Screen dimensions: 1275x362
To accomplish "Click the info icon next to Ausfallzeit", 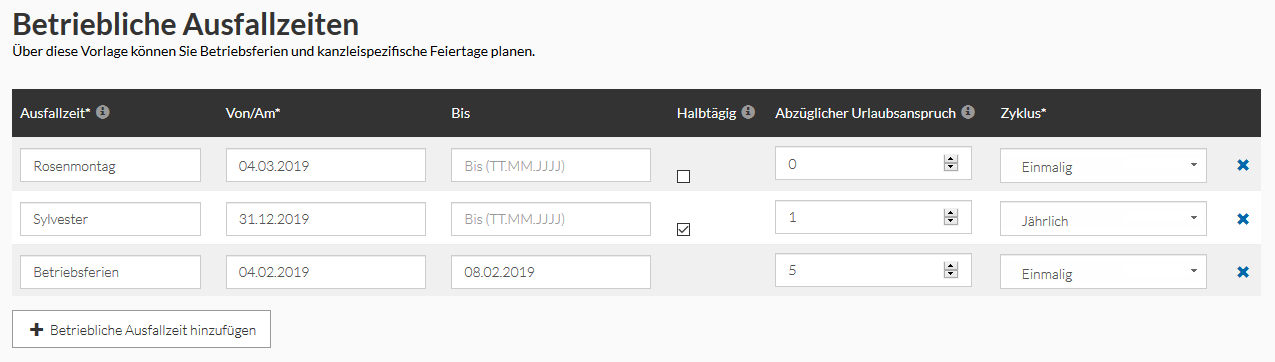I will 103,113.
